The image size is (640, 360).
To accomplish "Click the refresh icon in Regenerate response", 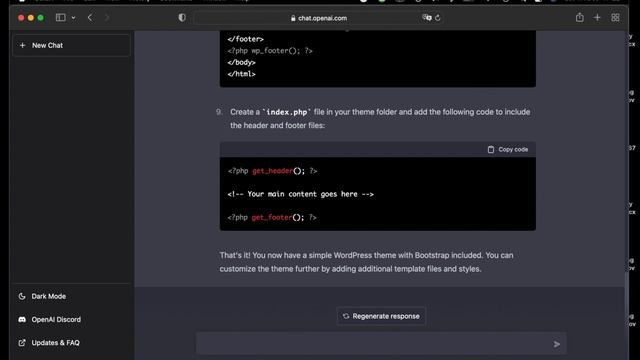I will [346, 316].
